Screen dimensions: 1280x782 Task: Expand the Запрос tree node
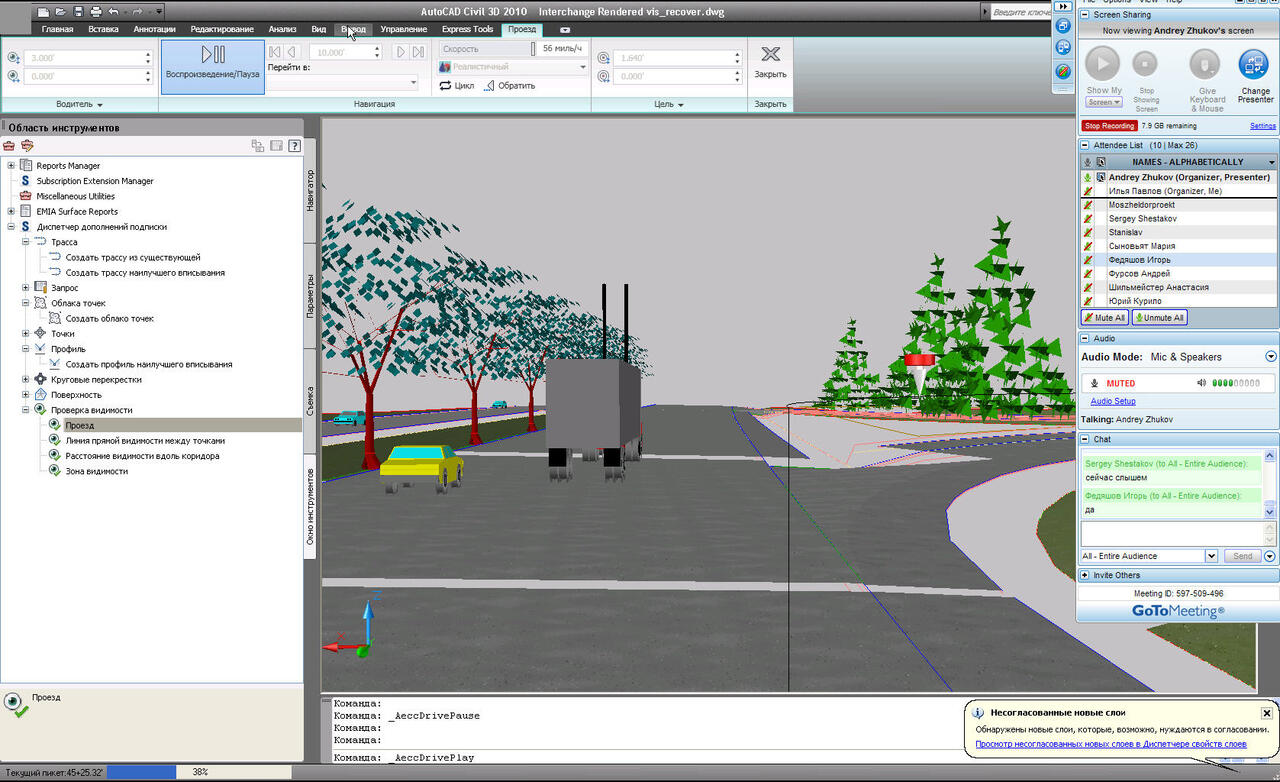pos(26,288)
